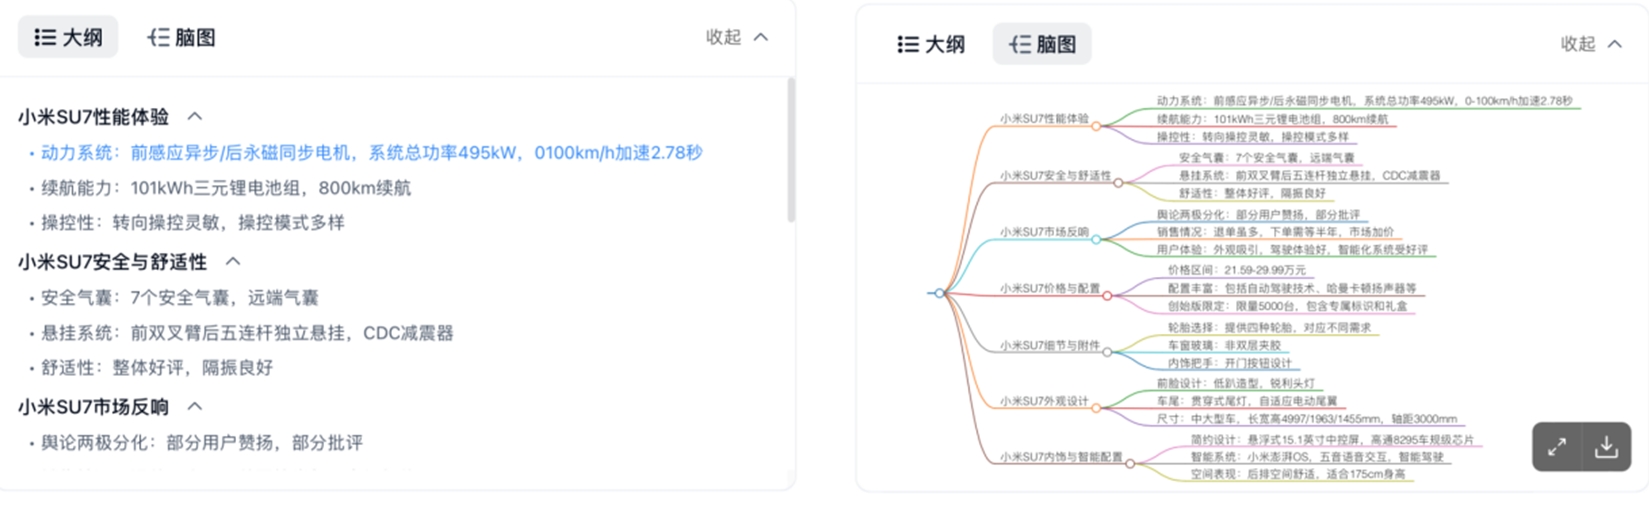1649x506 pixels.
Task: Click mind map branch label 小米SU7内饰与智能配置
Action: [1061, 457]
